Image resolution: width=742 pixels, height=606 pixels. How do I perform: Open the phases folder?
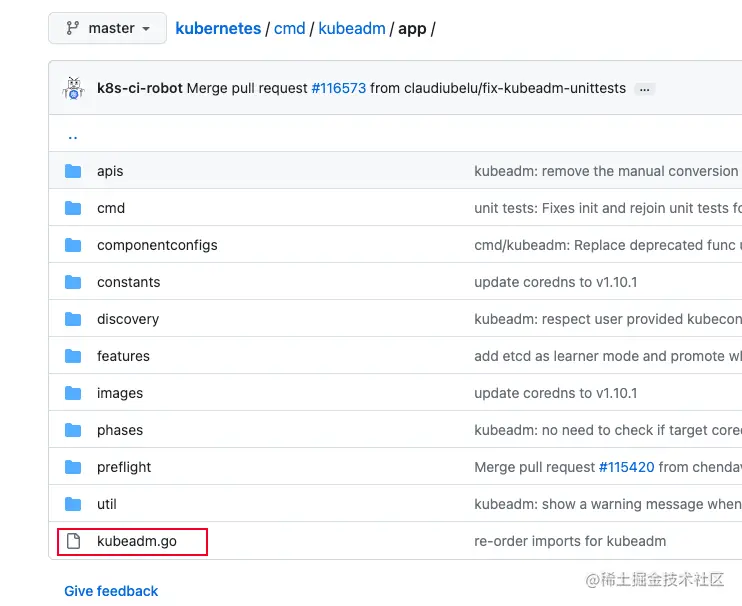[120, 430]
